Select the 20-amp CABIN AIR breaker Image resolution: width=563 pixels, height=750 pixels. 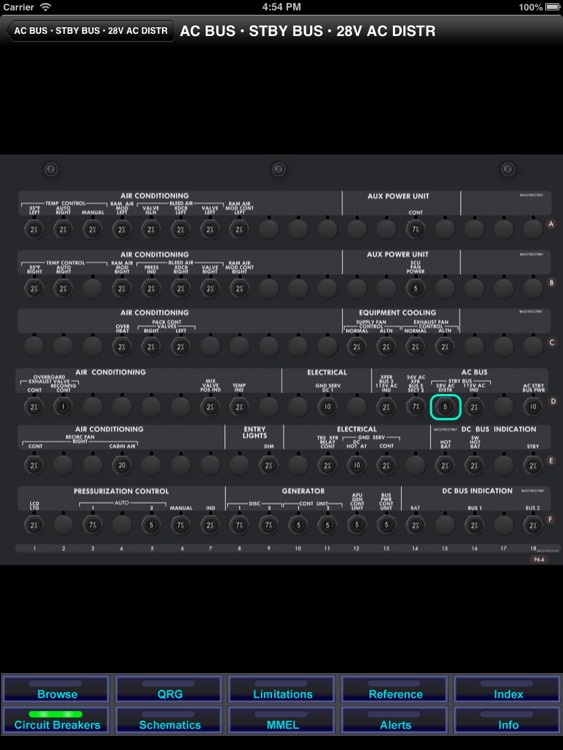[122, 465]
